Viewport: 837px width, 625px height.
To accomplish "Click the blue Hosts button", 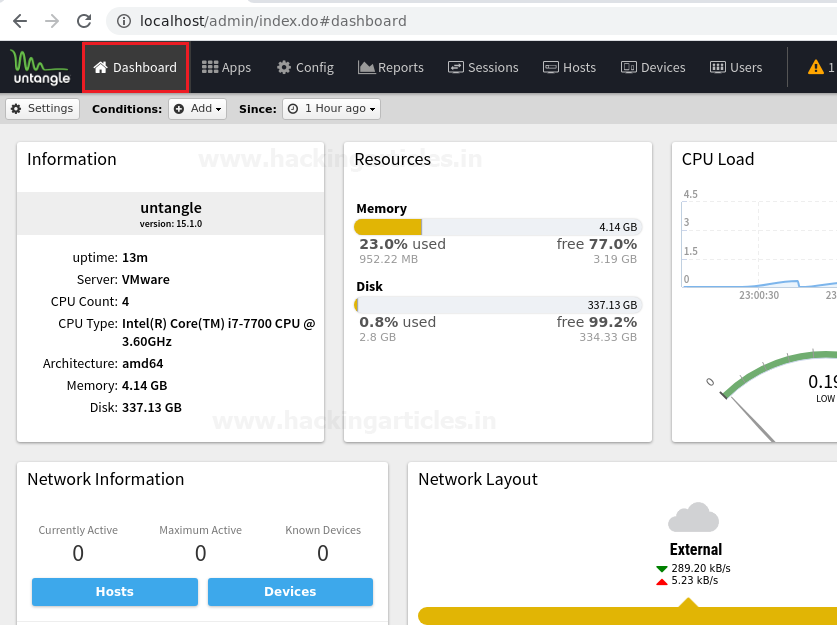I will pyautogui.click(x=115, y=591).
